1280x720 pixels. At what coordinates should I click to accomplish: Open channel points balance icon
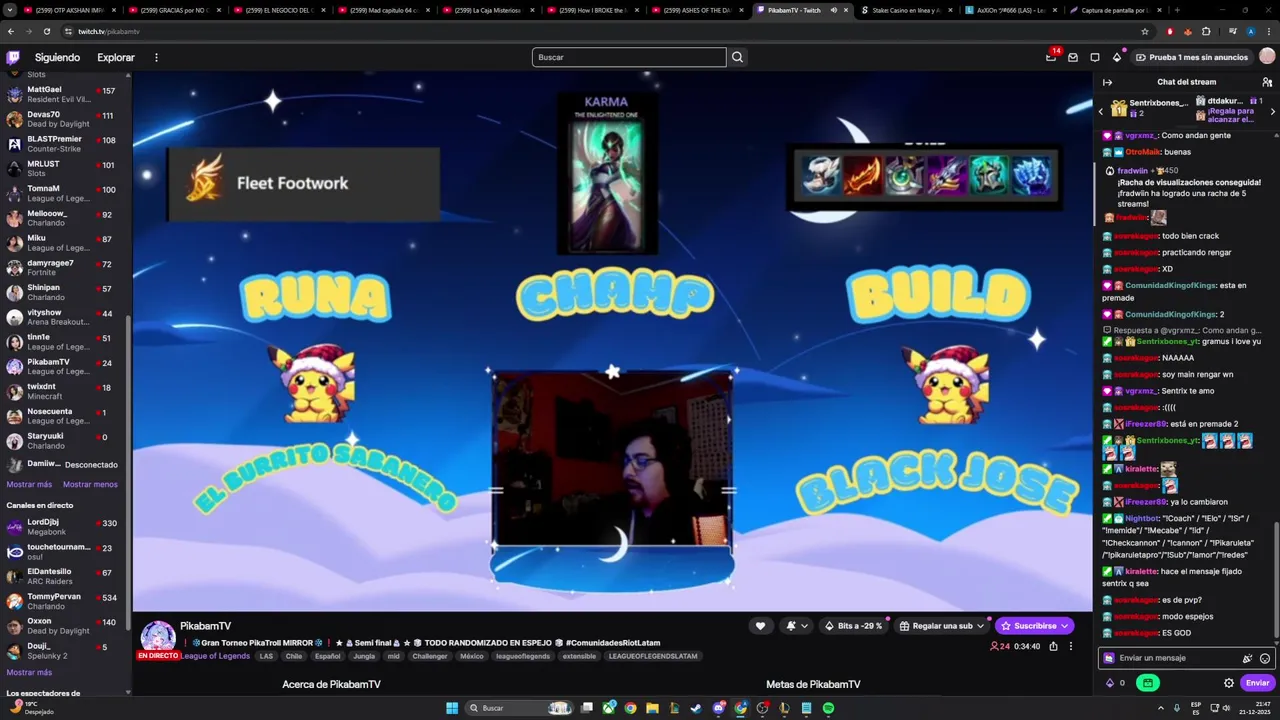1109,683
